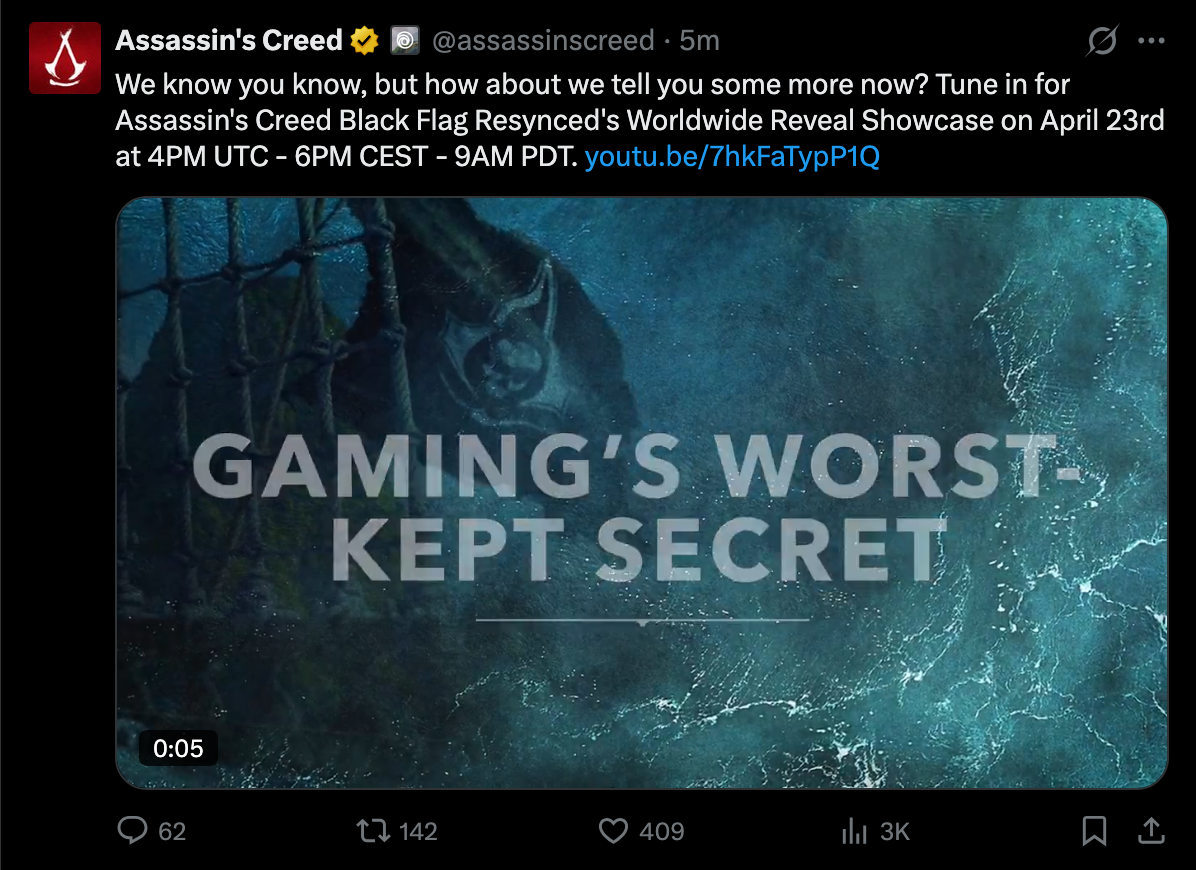Click the 409 likes count
Screen dimensions: 1196x870
(661, 831)
